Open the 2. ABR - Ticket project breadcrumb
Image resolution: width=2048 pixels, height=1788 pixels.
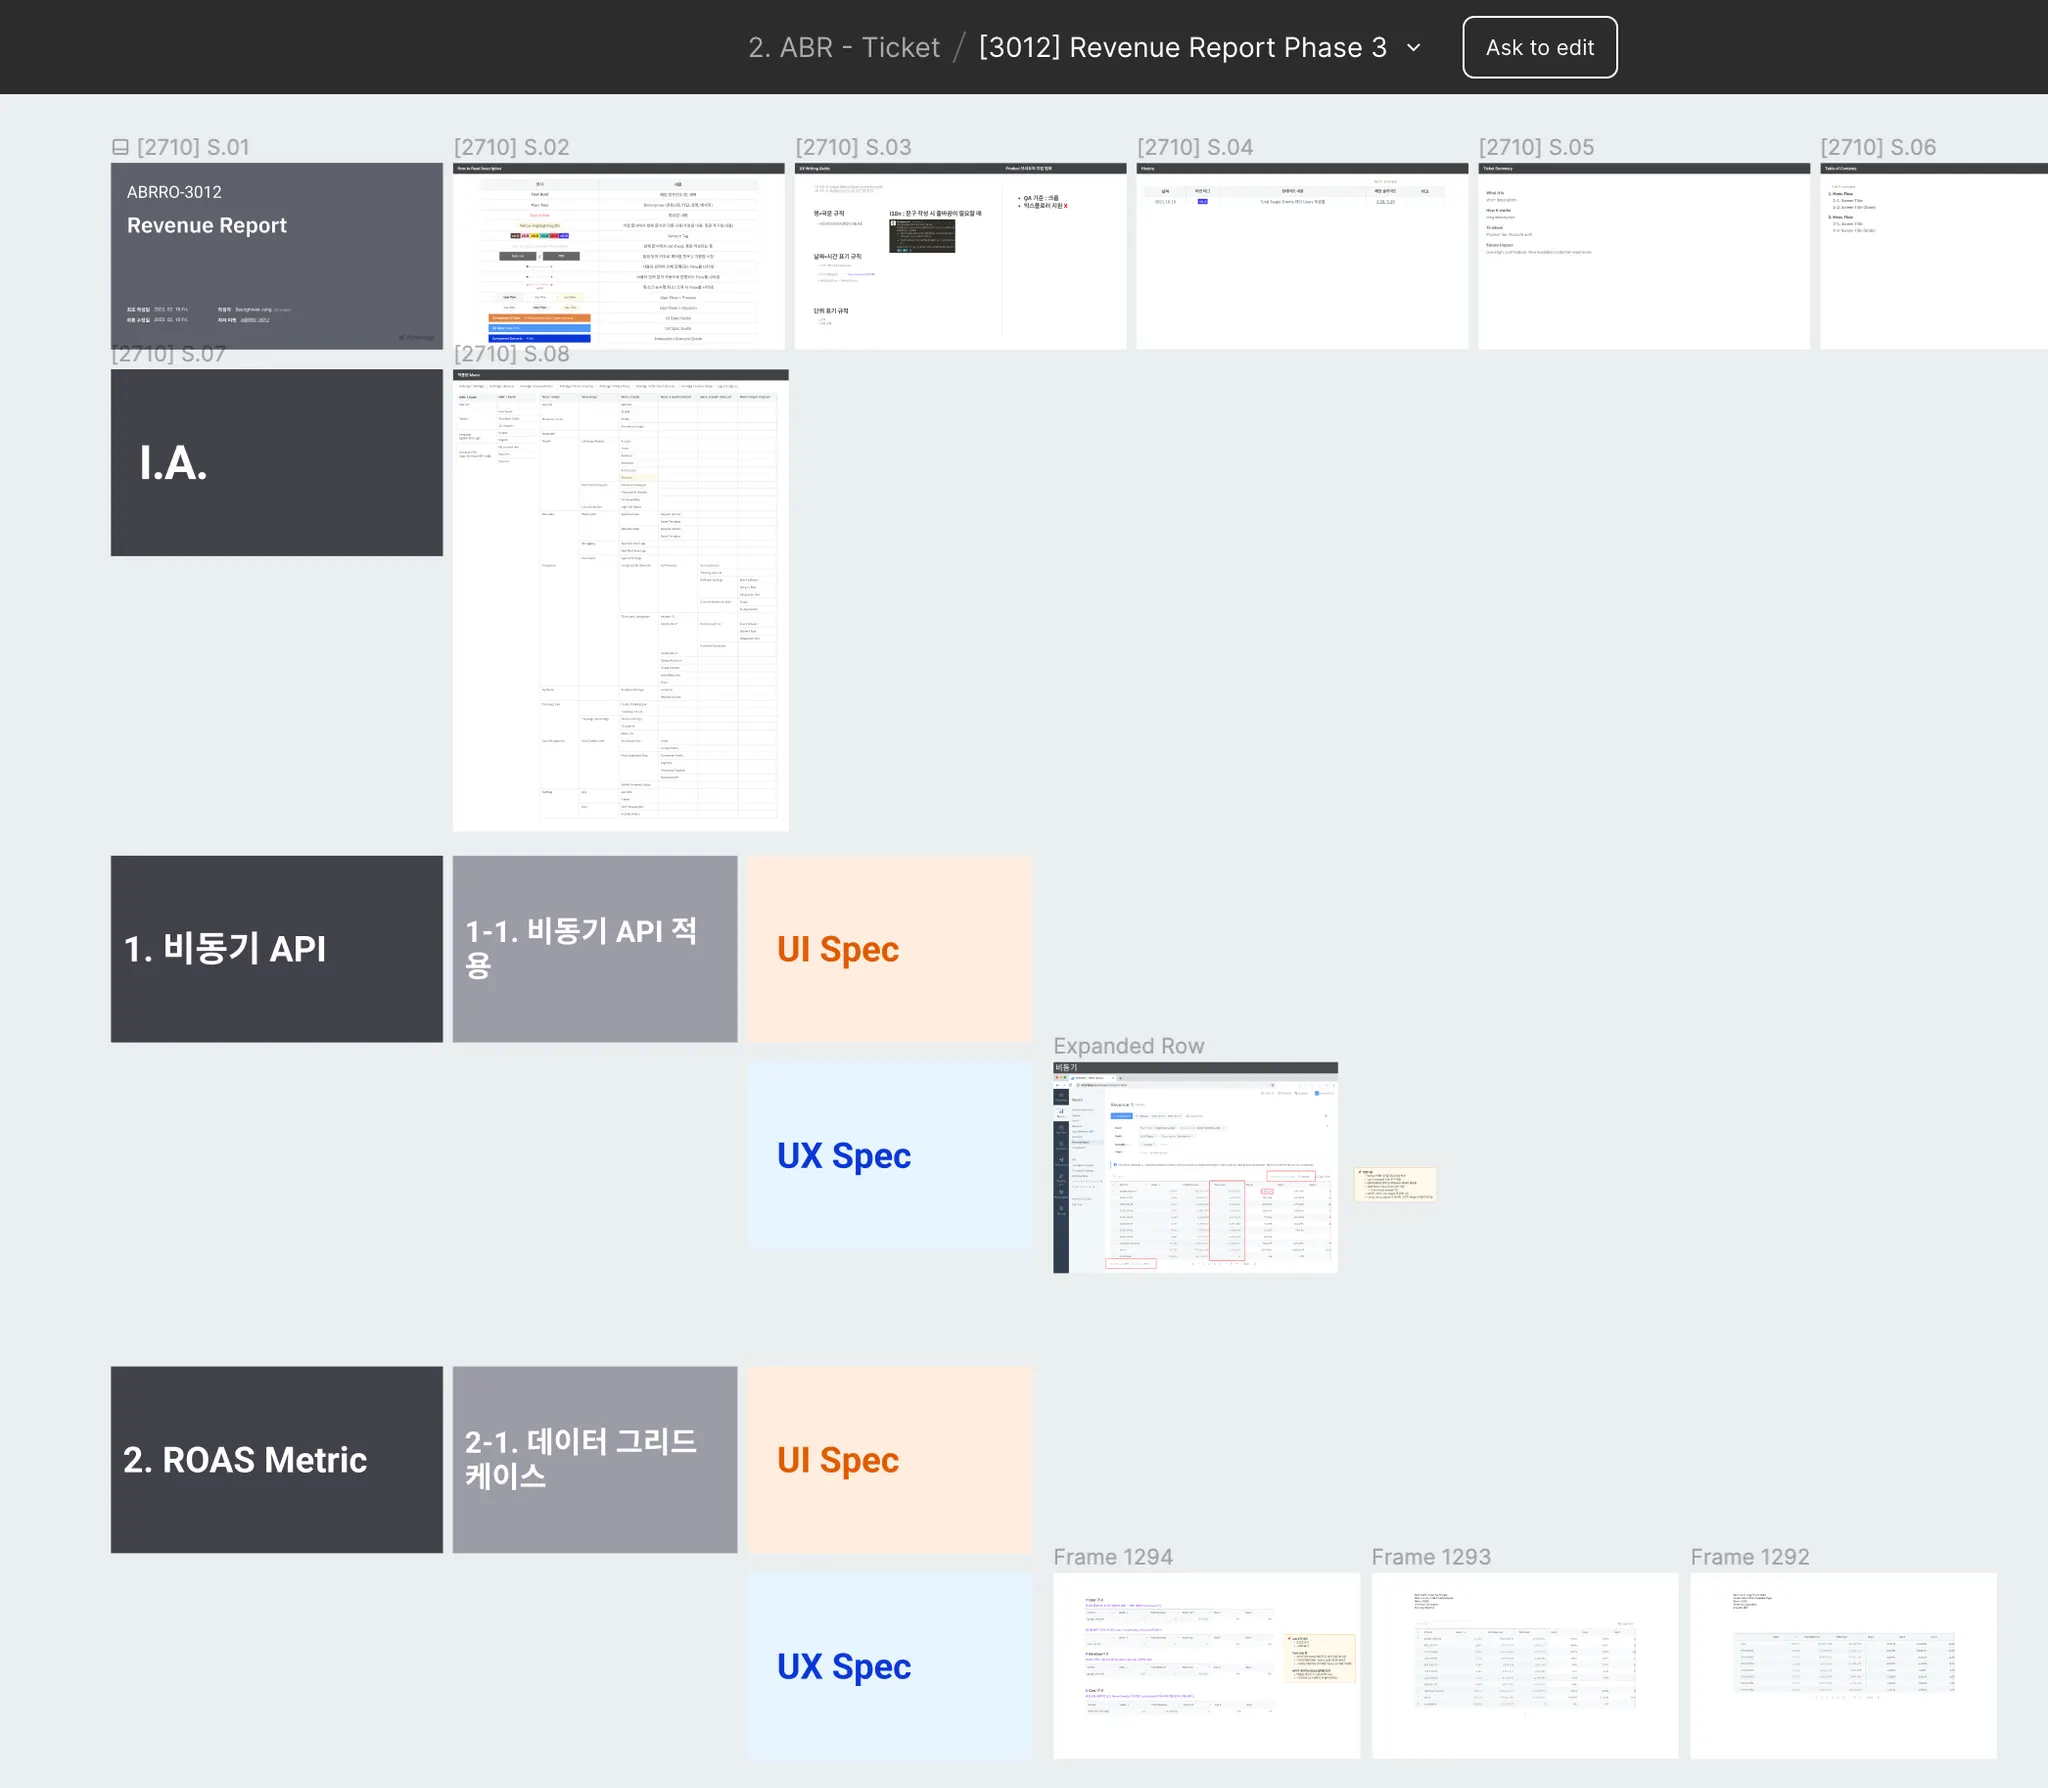coord(843,47)
